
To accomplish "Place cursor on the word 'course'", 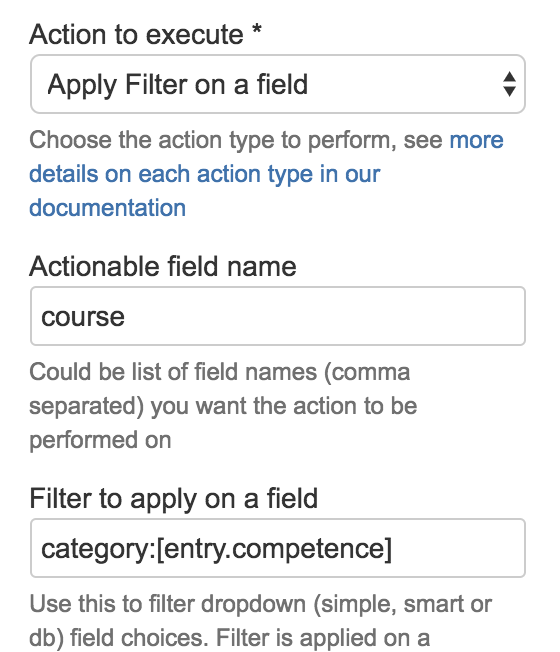I will (83, 317).
